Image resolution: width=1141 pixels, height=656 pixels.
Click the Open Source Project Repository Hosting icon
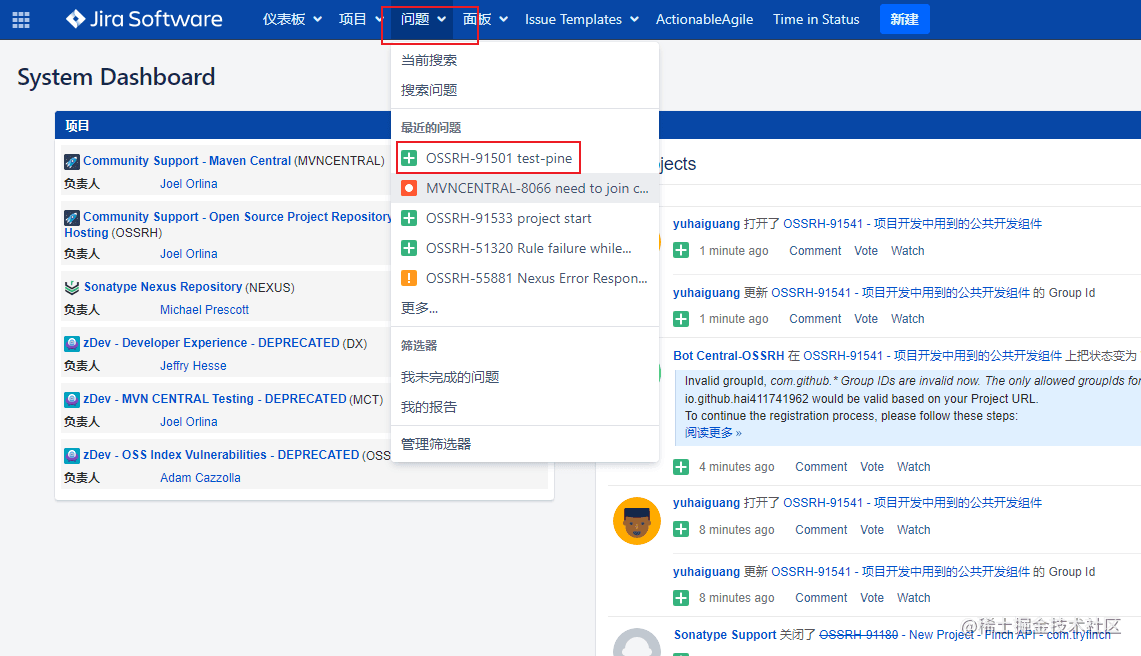tap(72, 218)
